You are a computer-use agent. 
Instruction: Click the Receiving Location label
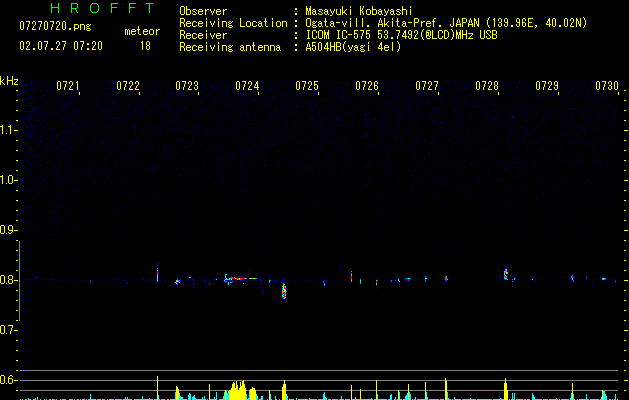[233, 23]
